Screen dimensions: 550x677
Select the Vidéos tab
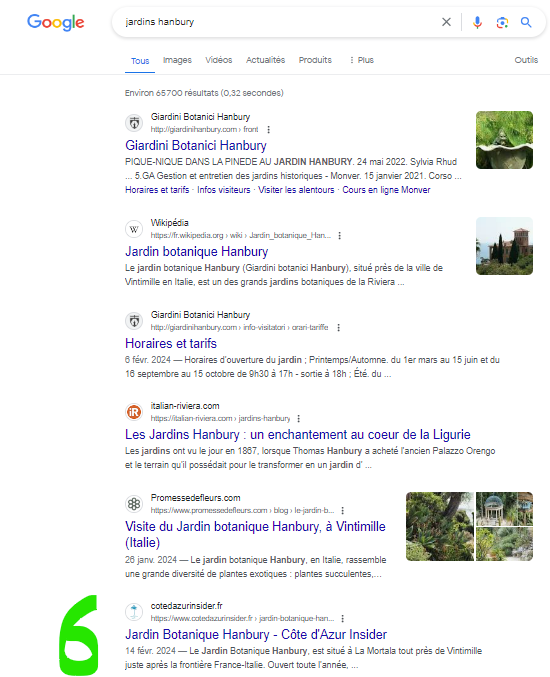tap(218, 60)
